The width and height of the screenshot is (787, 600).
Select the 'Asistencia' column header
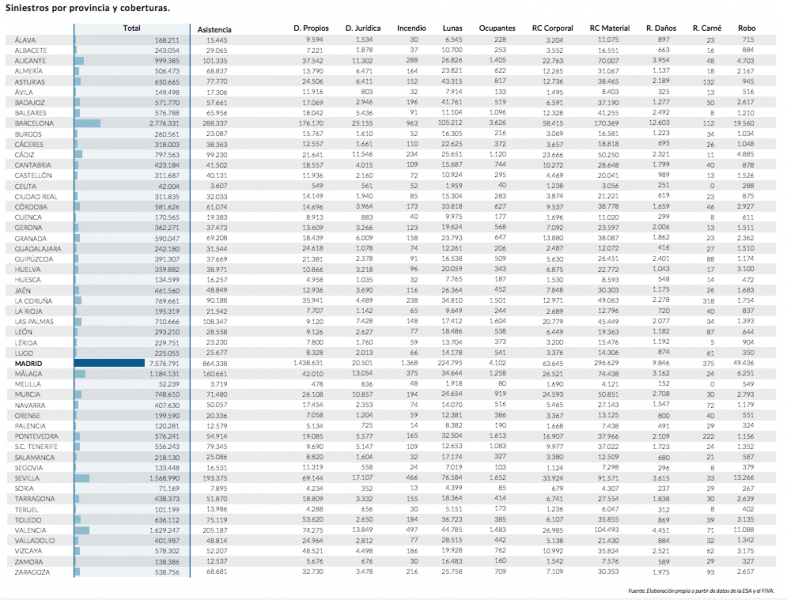click(214, 30)
